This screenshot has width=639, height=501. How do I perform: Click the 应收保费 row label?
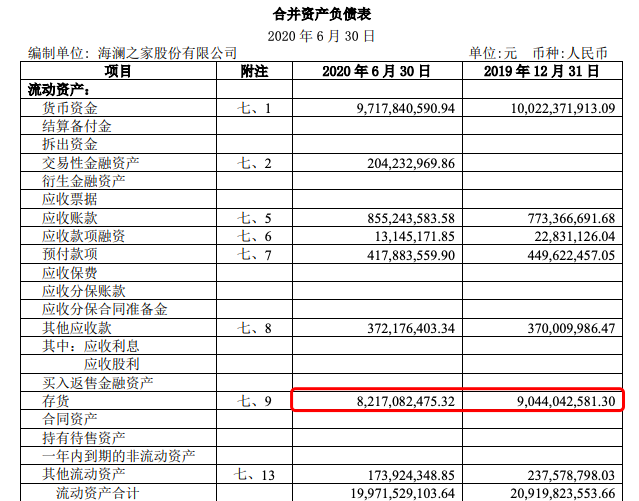pos(70,273)
